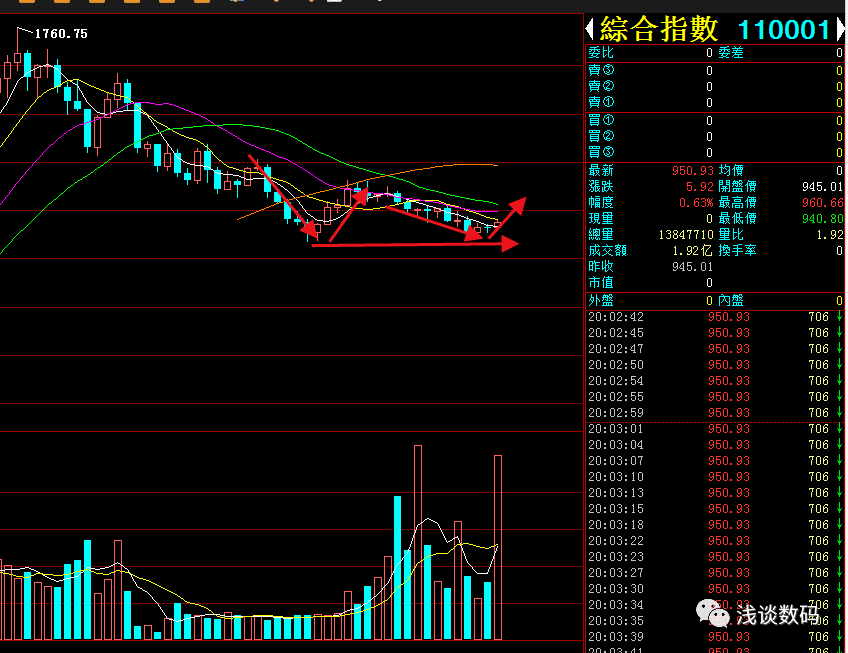Select the tick row at 20:02:50
848x653 pixels.
coord(715,365)
